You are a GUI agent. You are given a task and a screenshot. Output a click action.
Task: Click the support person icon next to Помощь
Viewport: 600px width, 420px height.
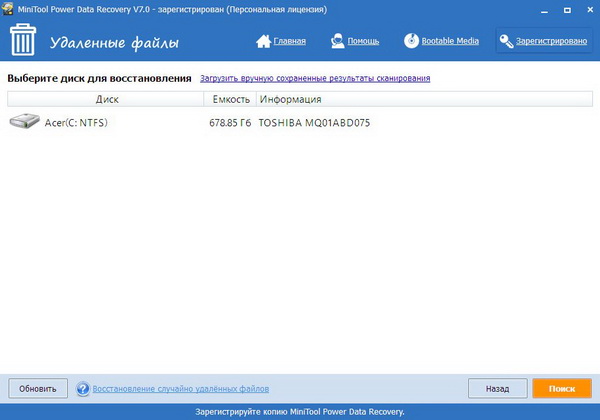click(338, 41)
